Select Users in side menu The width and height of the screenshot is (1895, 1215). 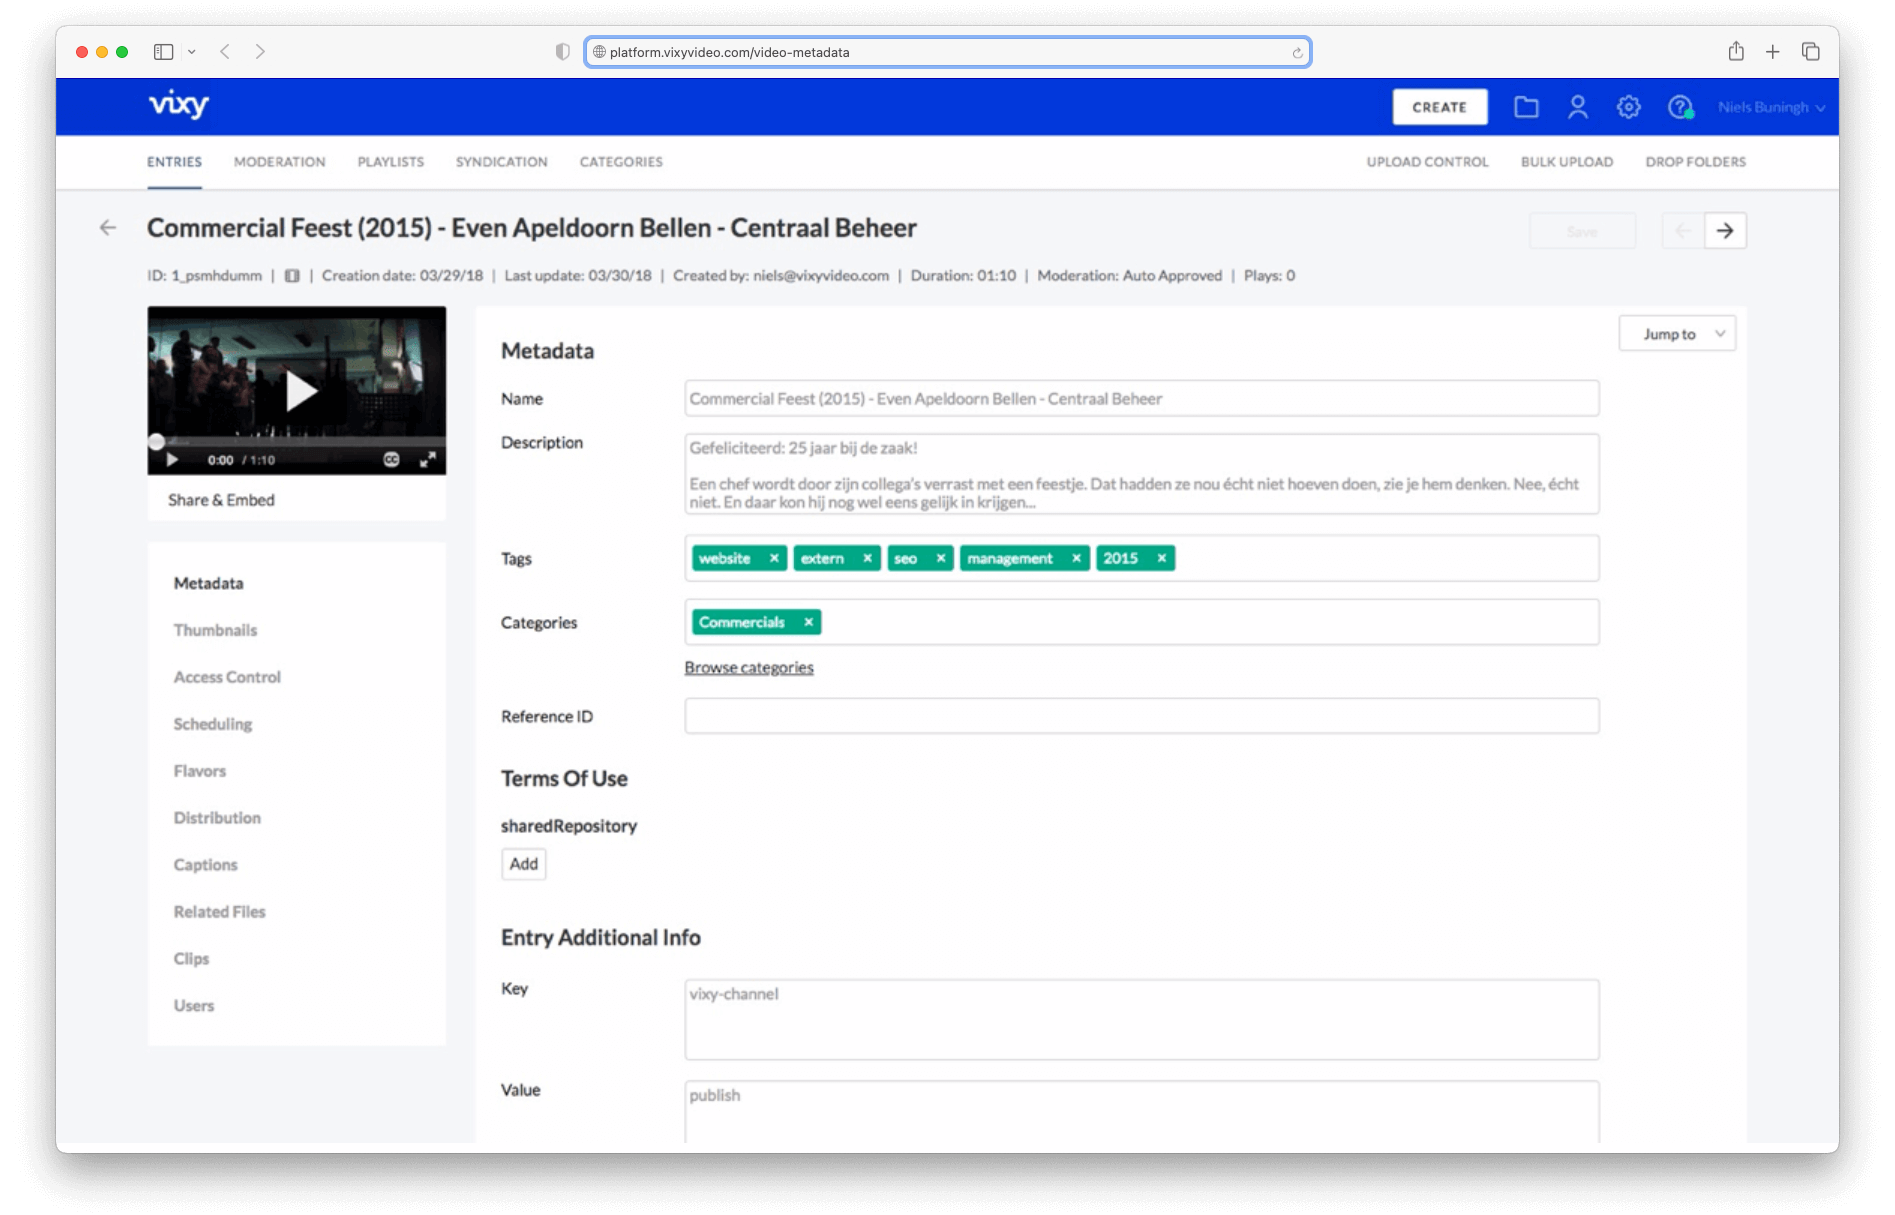coord(193,1006)
